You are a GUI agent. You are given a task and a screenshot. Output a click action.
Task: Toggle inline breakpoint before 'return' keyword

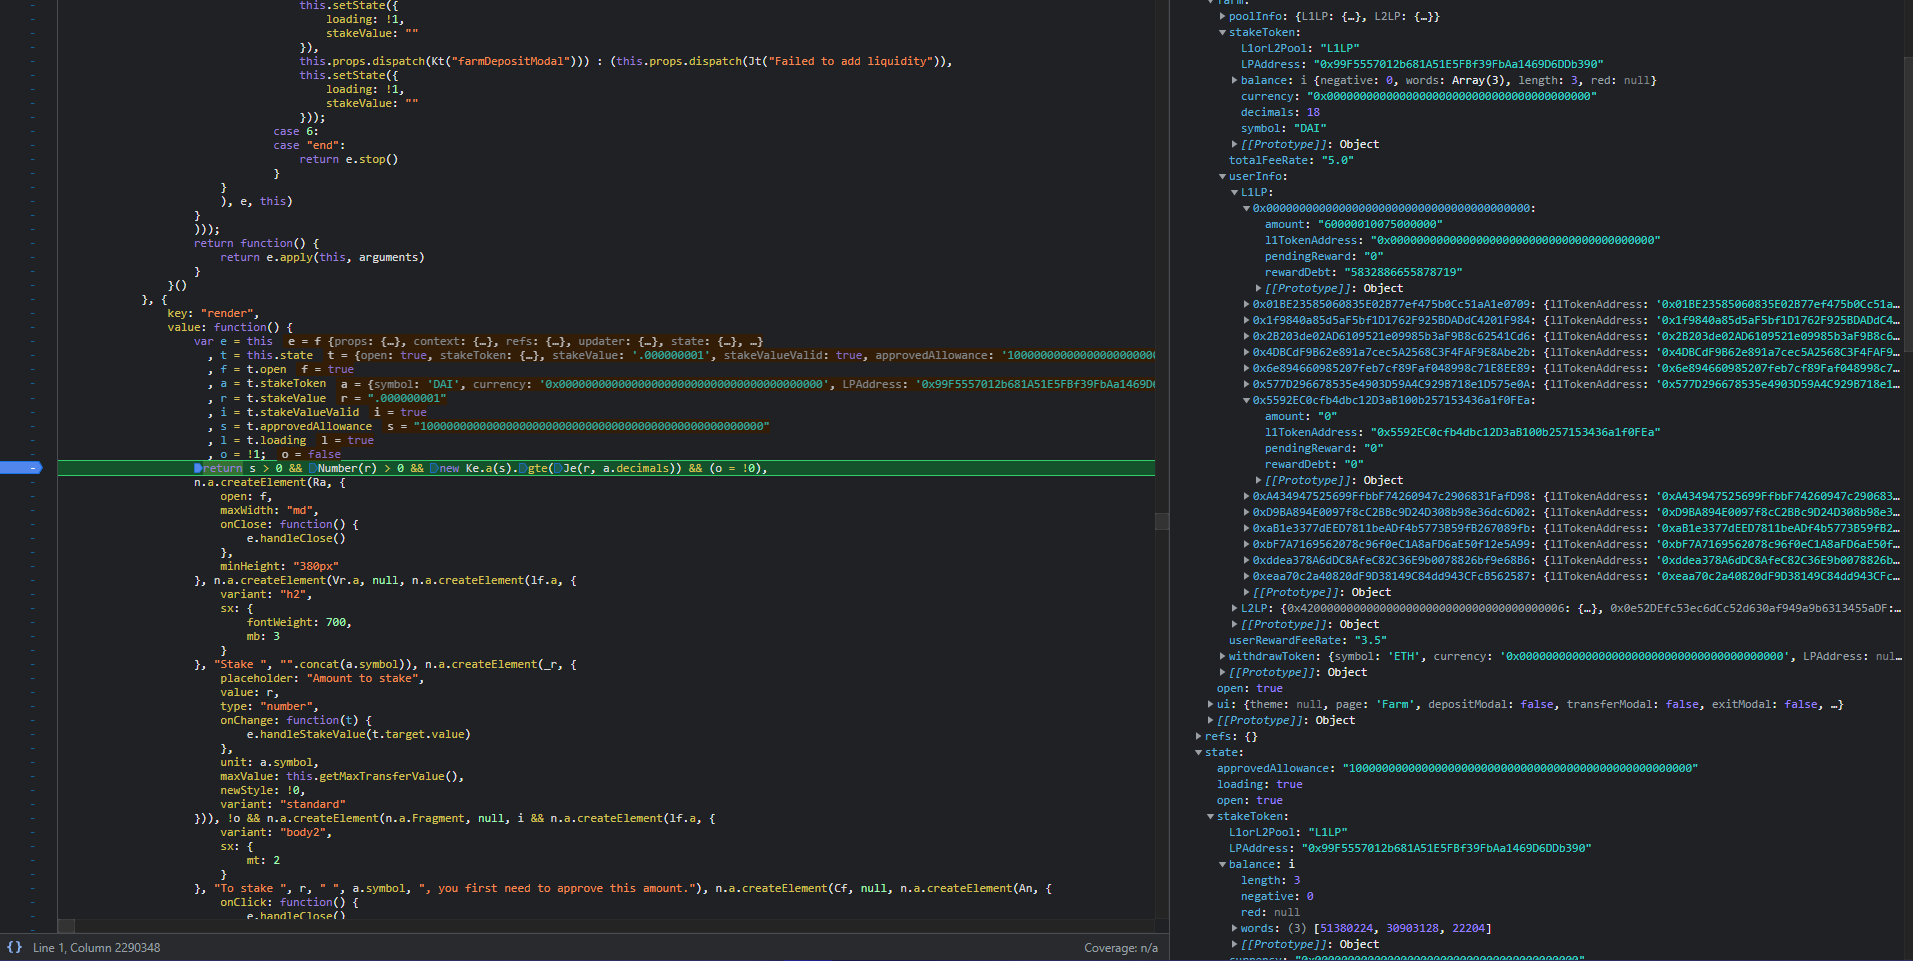tap(198, 468)
